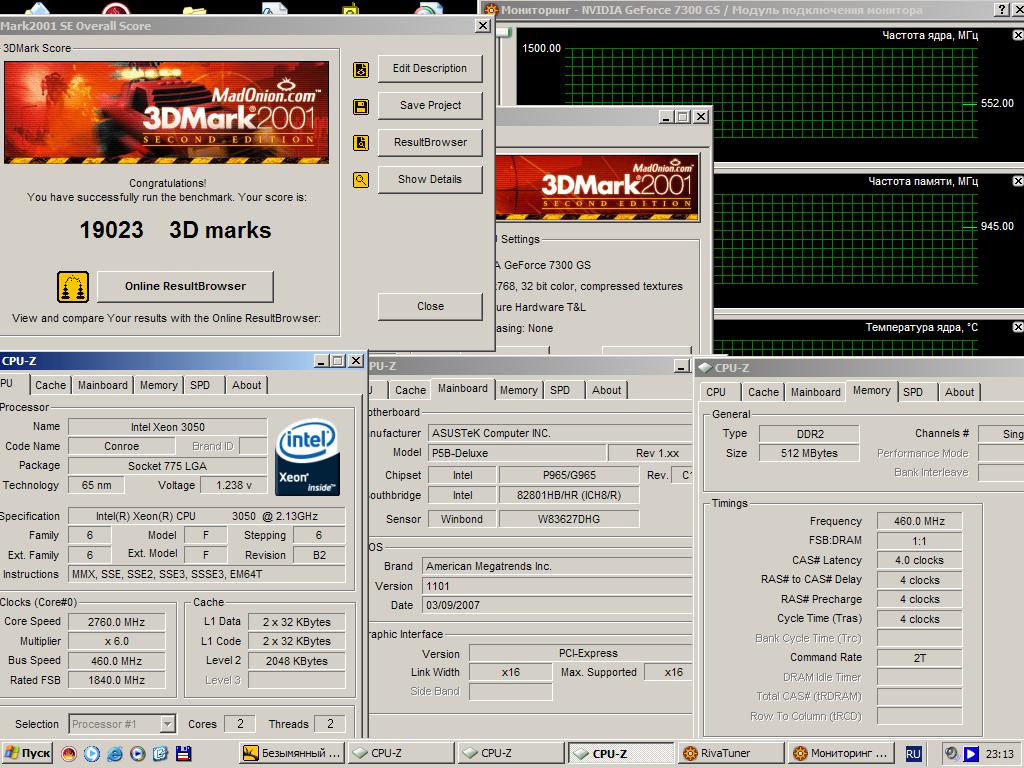Click the CAS# Latency value 4.0 clocks

(x=919, y=560)
